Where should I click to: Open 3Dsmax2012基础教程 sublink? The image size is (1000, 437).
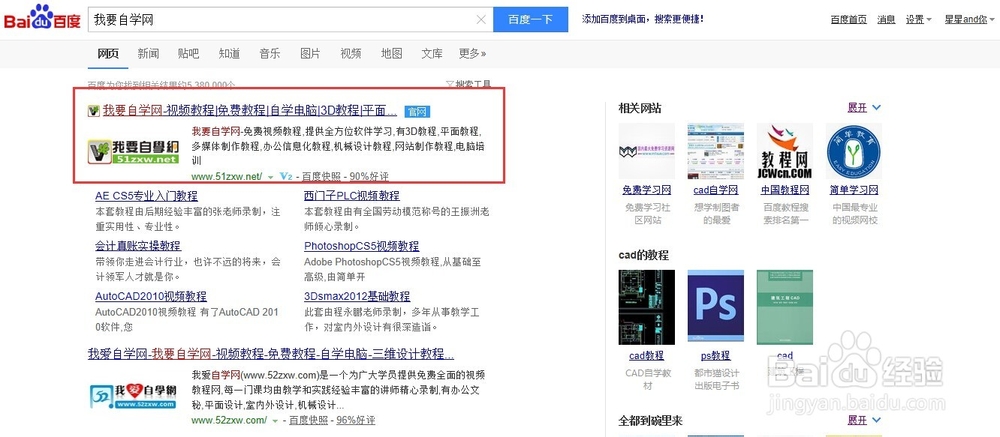357,296
